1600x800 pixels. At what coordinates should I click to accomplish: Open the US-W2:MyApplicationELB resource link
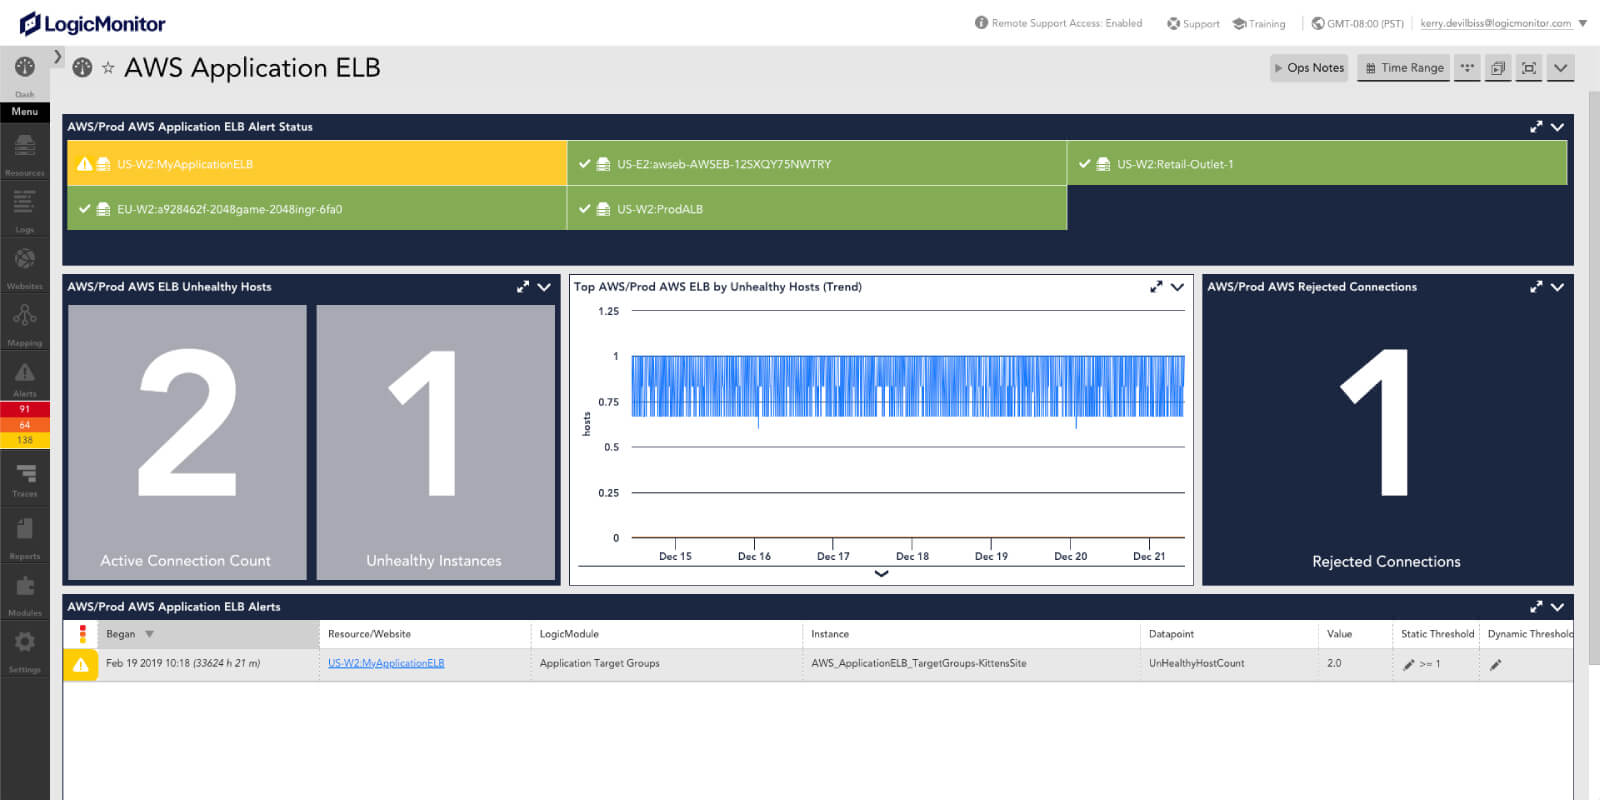click(386, 663)
